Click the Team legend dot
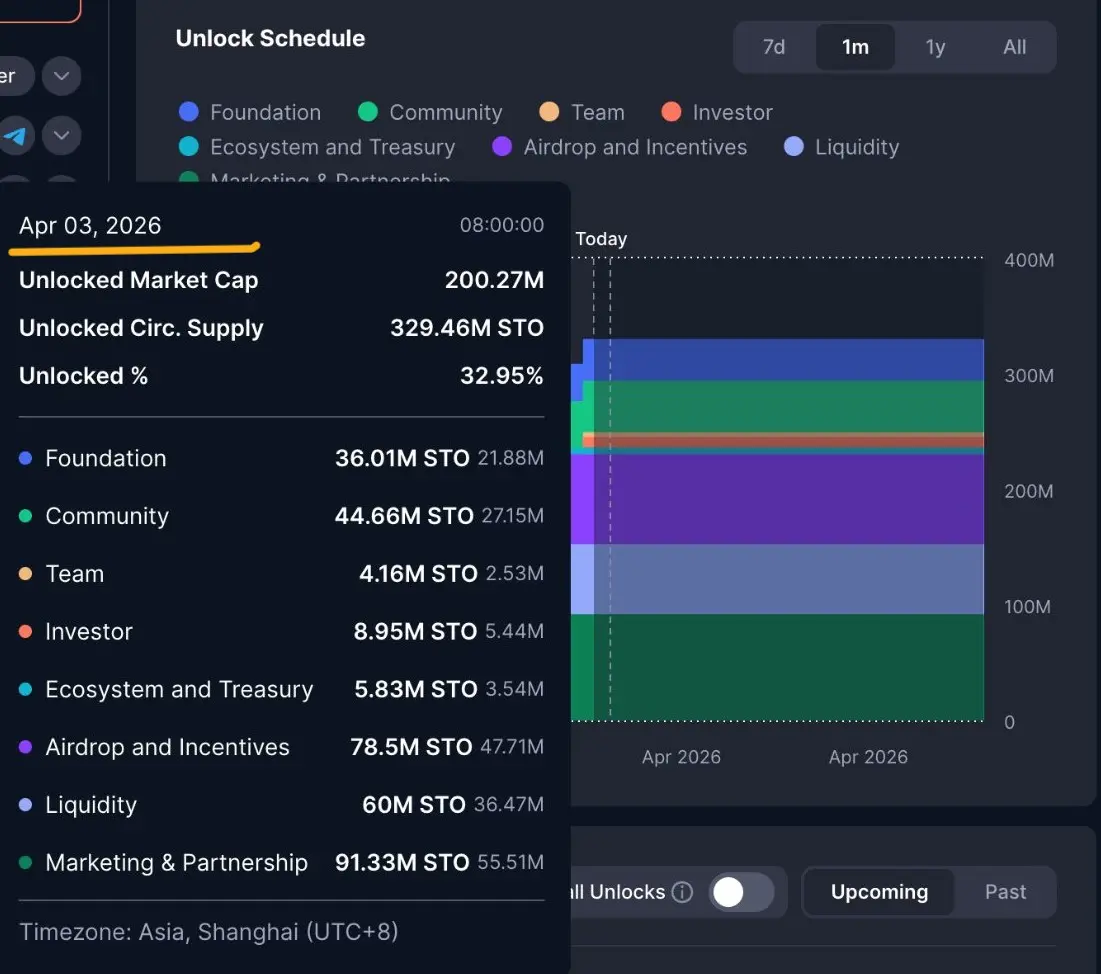Viewport: 1101px width, 974px height. coord(549,112)
